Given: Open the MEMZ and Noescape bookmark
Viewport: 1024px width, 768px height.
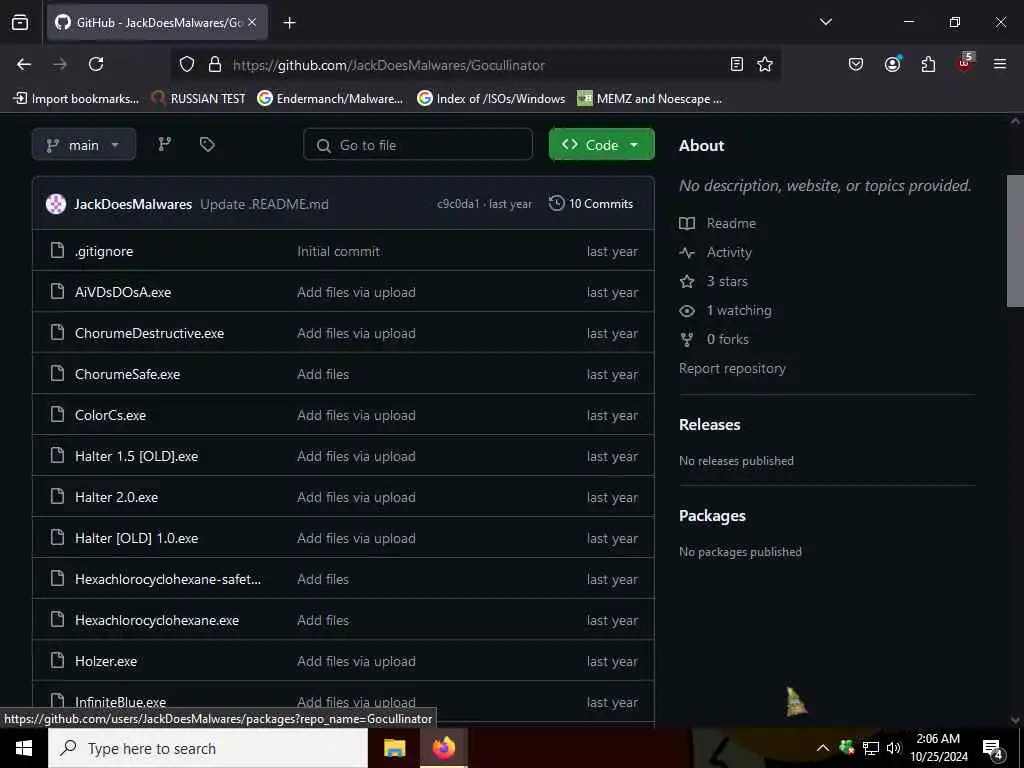Looking at the screenshot, I should (x=650, y=99).
